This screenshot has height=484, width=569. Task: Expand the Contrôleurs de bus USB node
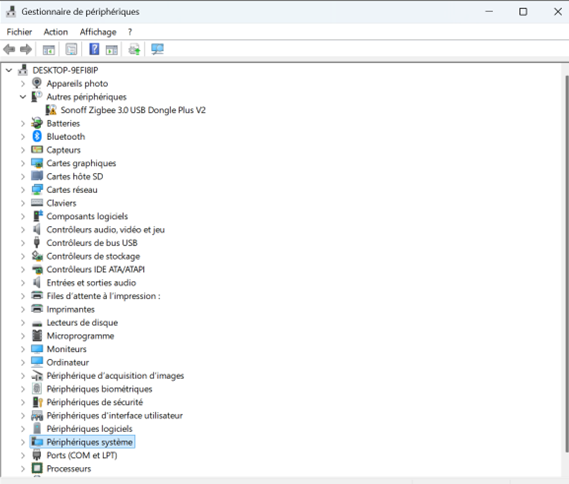coord(23,243)
